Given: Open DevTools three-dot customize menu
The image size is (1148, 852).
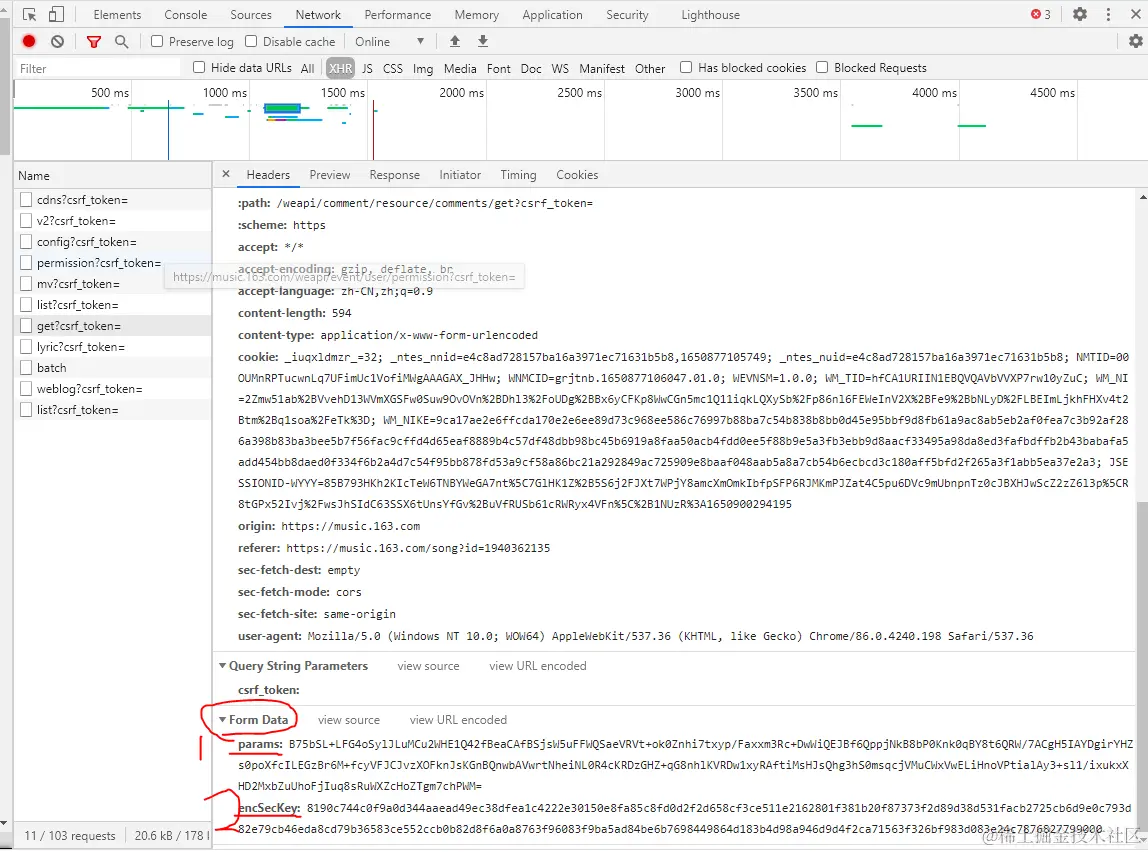Looking at the screenshot, I should point(1108,14).
